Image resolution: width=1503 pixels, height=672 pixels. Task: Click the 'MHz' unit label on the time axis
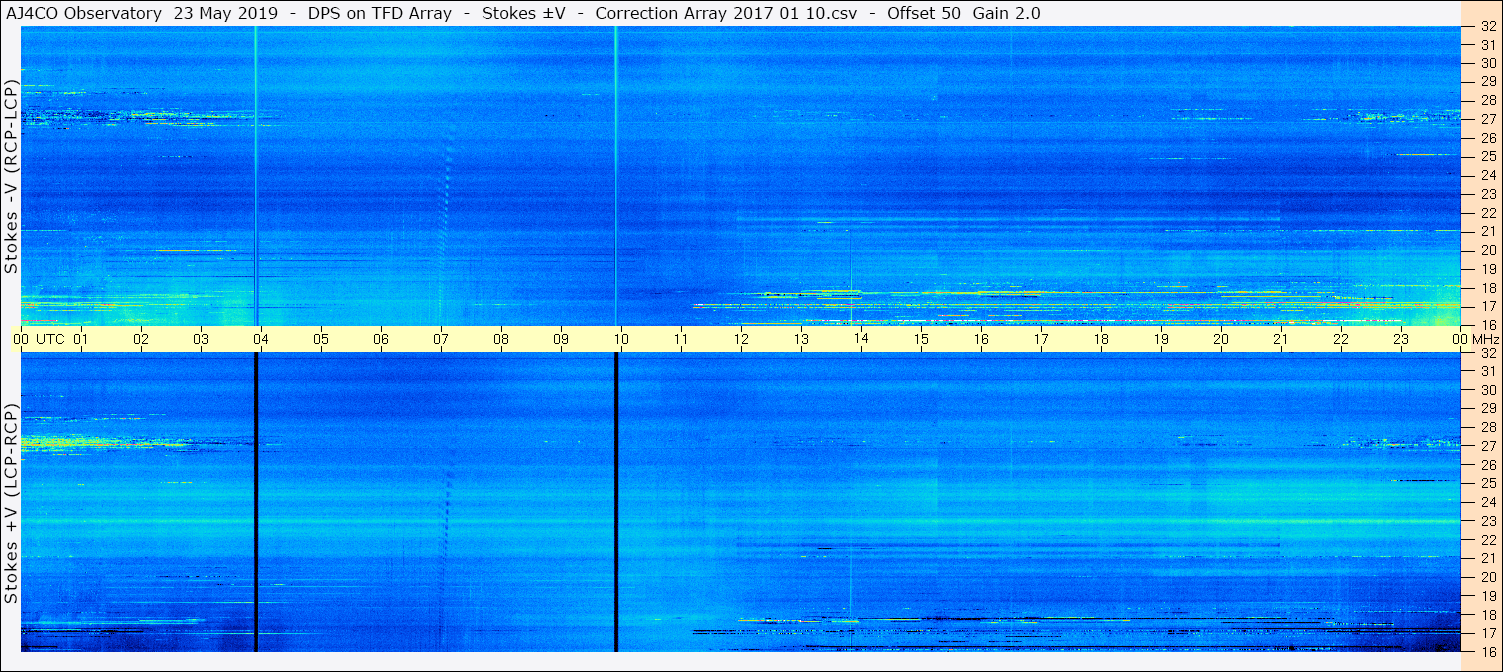point(1484,339)
